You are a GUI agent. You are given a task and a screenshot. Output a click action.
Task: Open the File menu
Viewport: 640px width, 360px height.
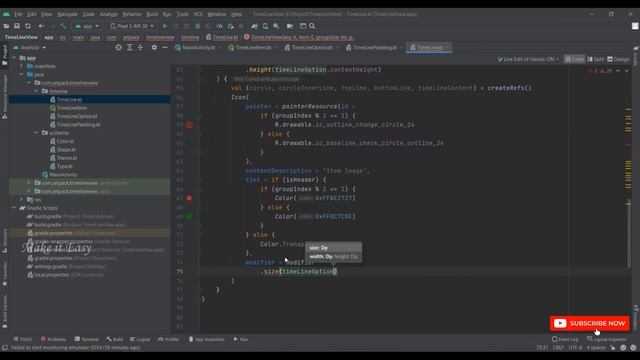point(18,14)
